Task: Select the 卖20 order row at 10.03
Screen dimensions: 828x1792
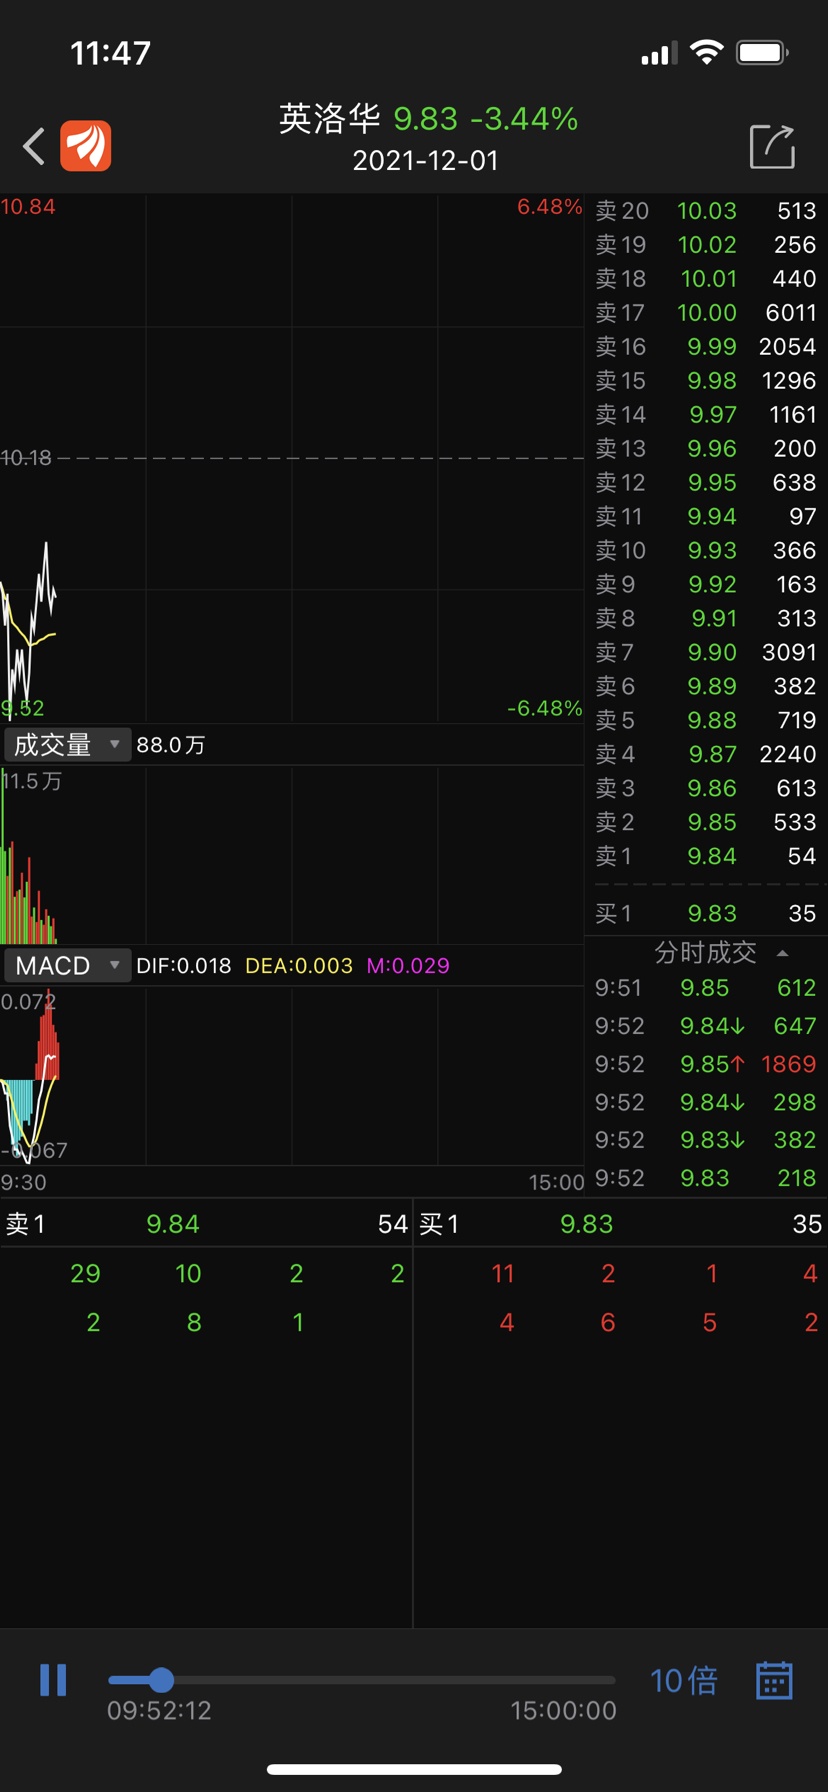Action: 706,211
